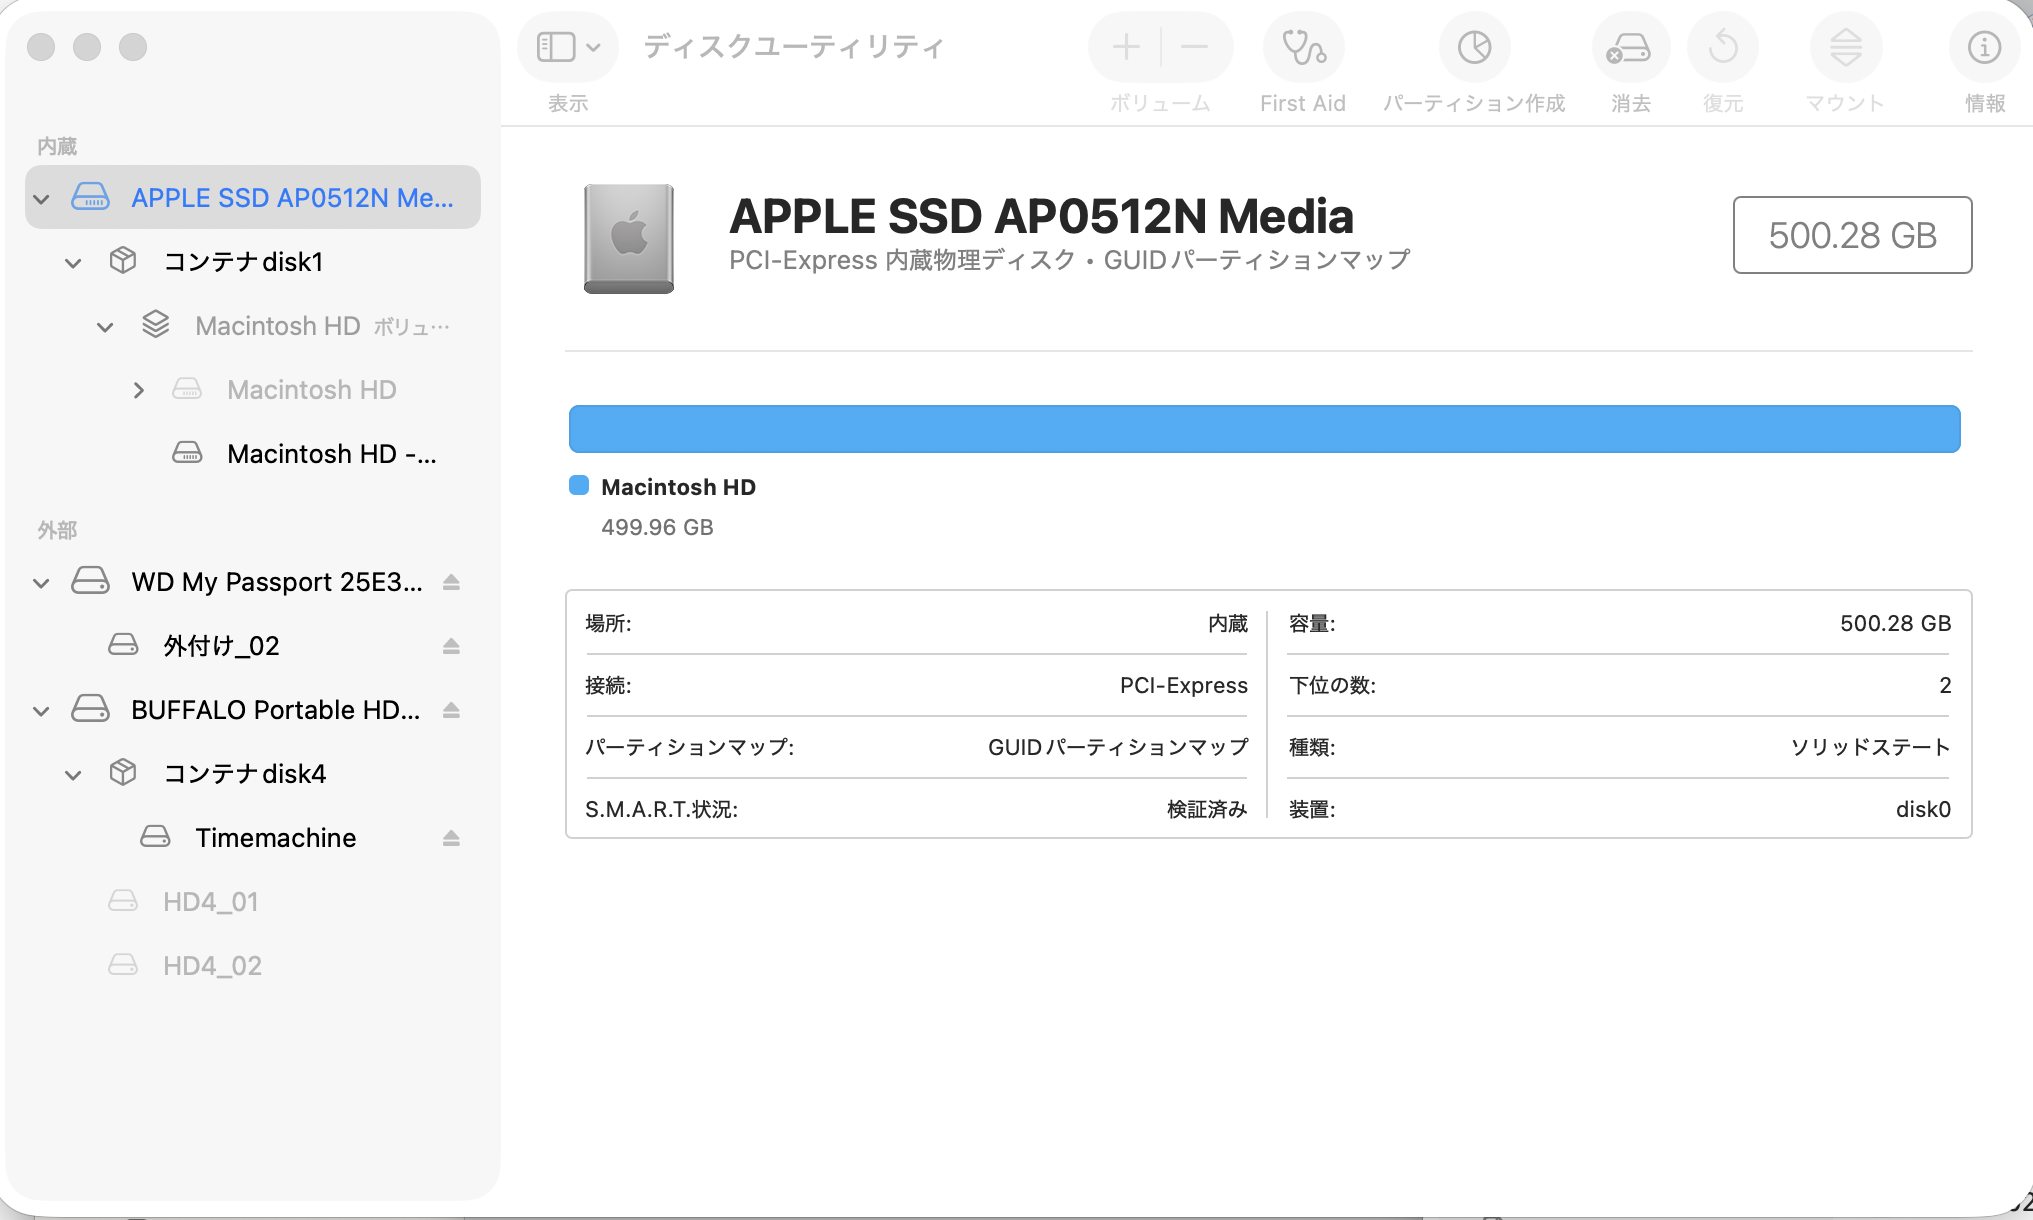Eject the WD My Passport drive
Viewport: 2033px width, 1220px height.
pyautogui.click(x=451, y=582)
